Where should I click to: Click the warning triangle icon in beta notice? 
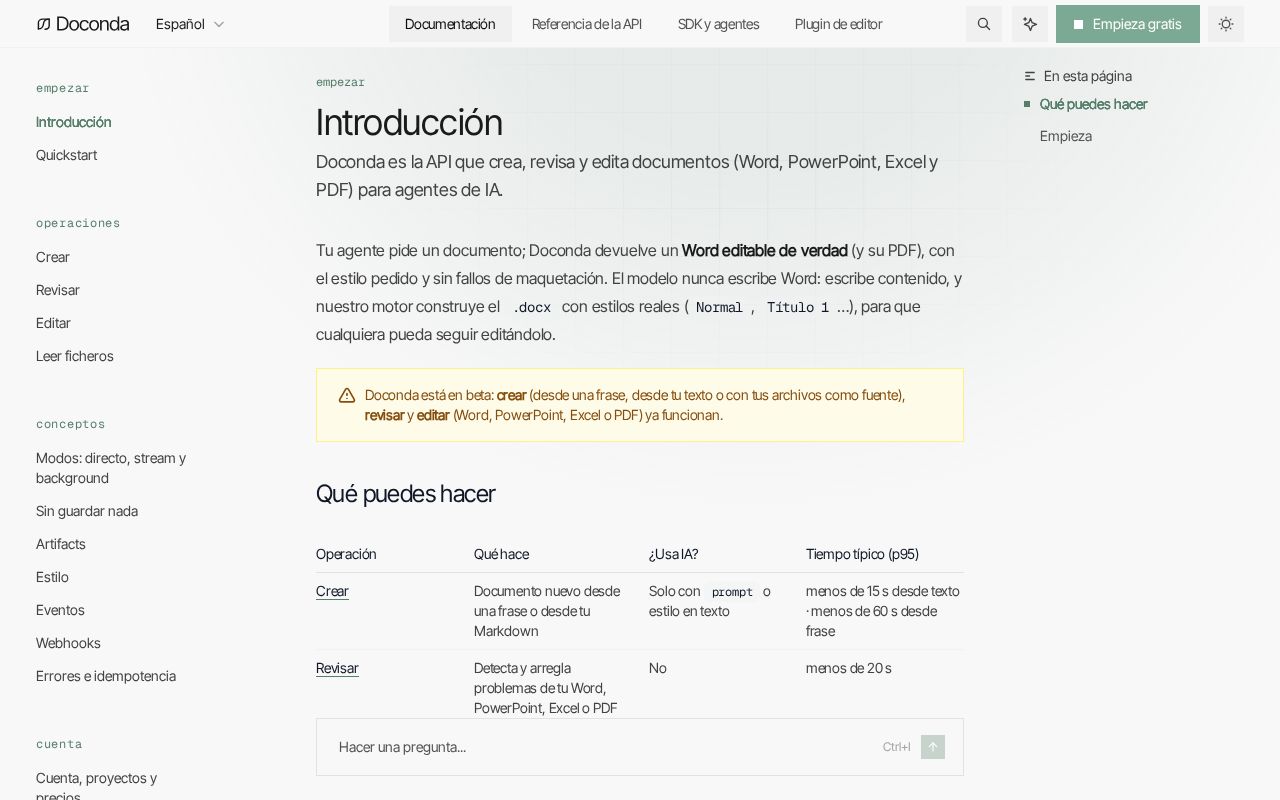[347, 395]
